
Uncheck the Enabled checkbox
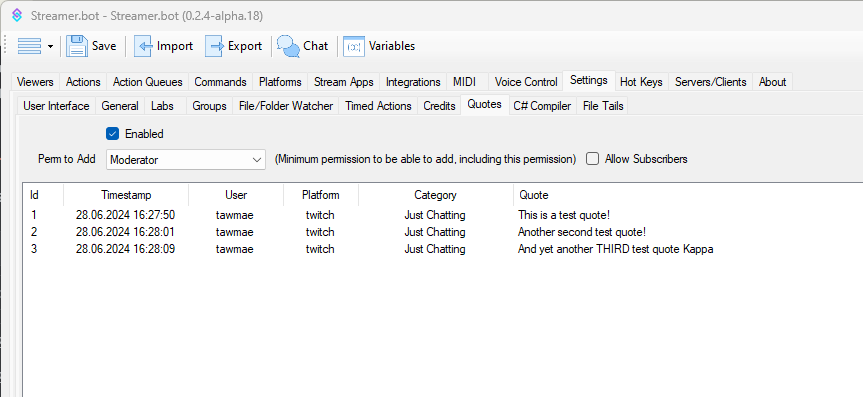112,134
